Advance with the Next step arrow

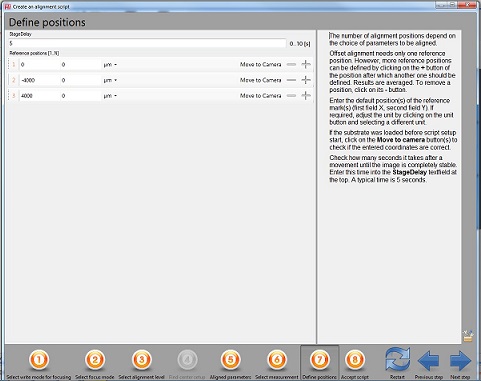460,360
